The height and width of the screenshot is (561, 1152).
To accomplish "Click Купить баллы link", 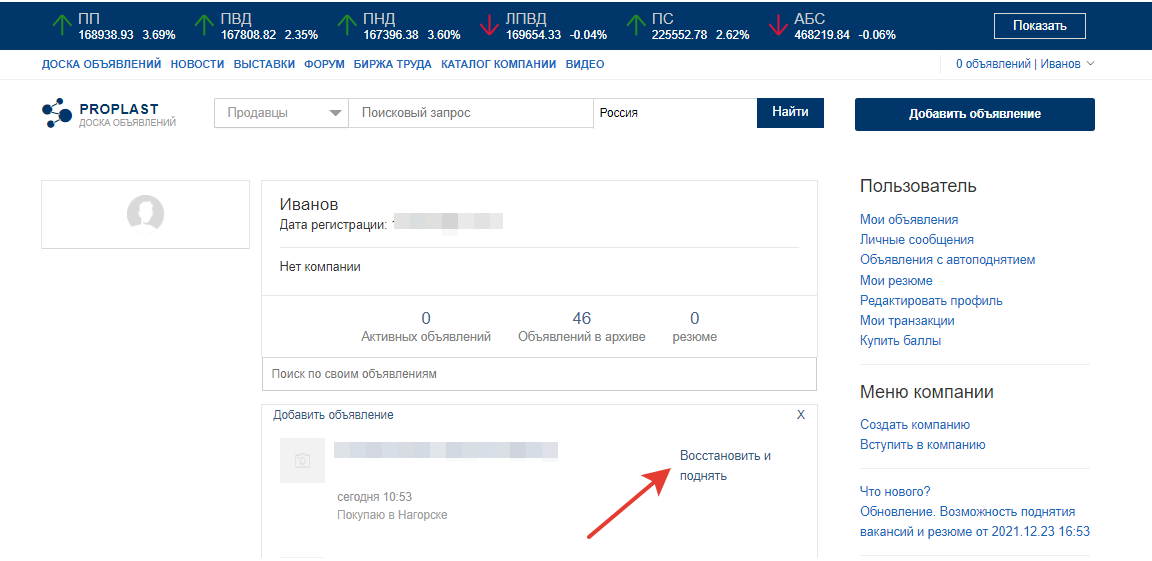I will (901, 341).
